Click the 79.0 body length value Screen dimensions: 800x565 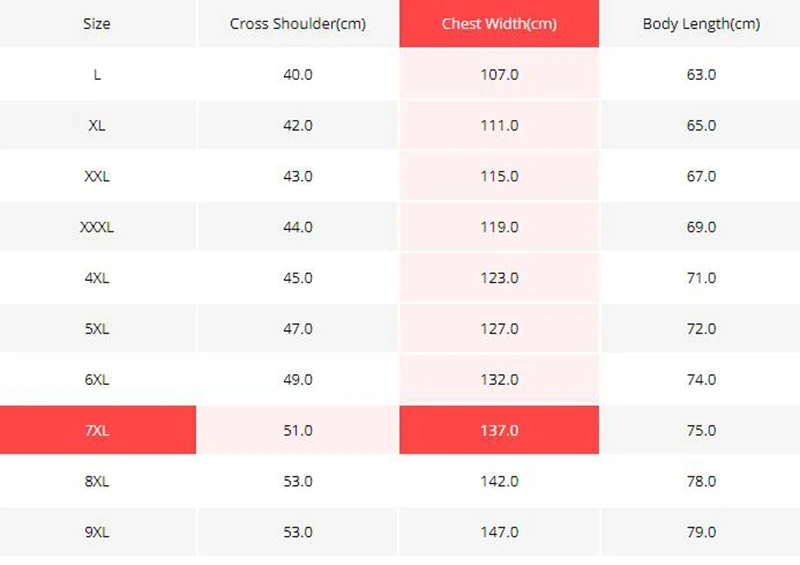coord(701,532)
